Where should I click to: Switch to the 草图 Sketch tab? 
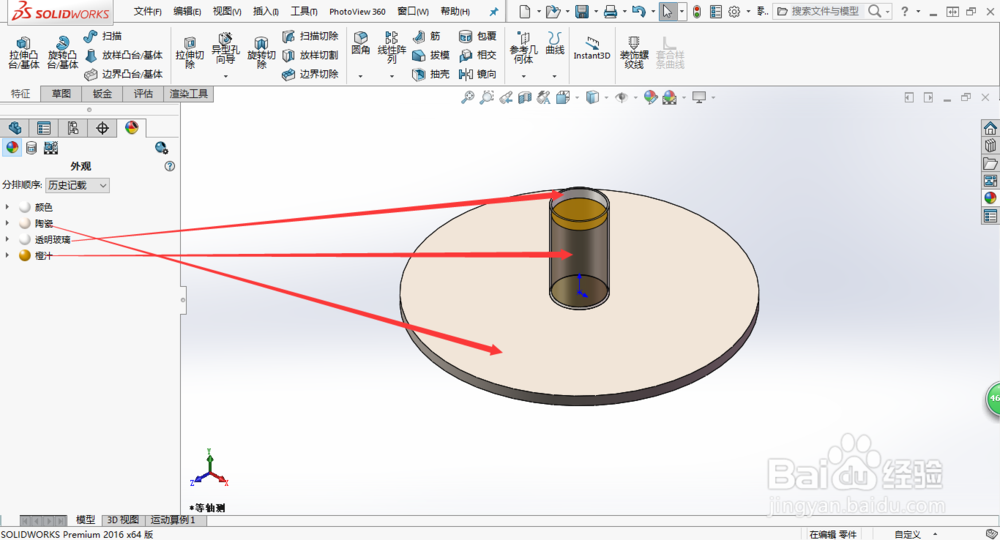point(61,94)
